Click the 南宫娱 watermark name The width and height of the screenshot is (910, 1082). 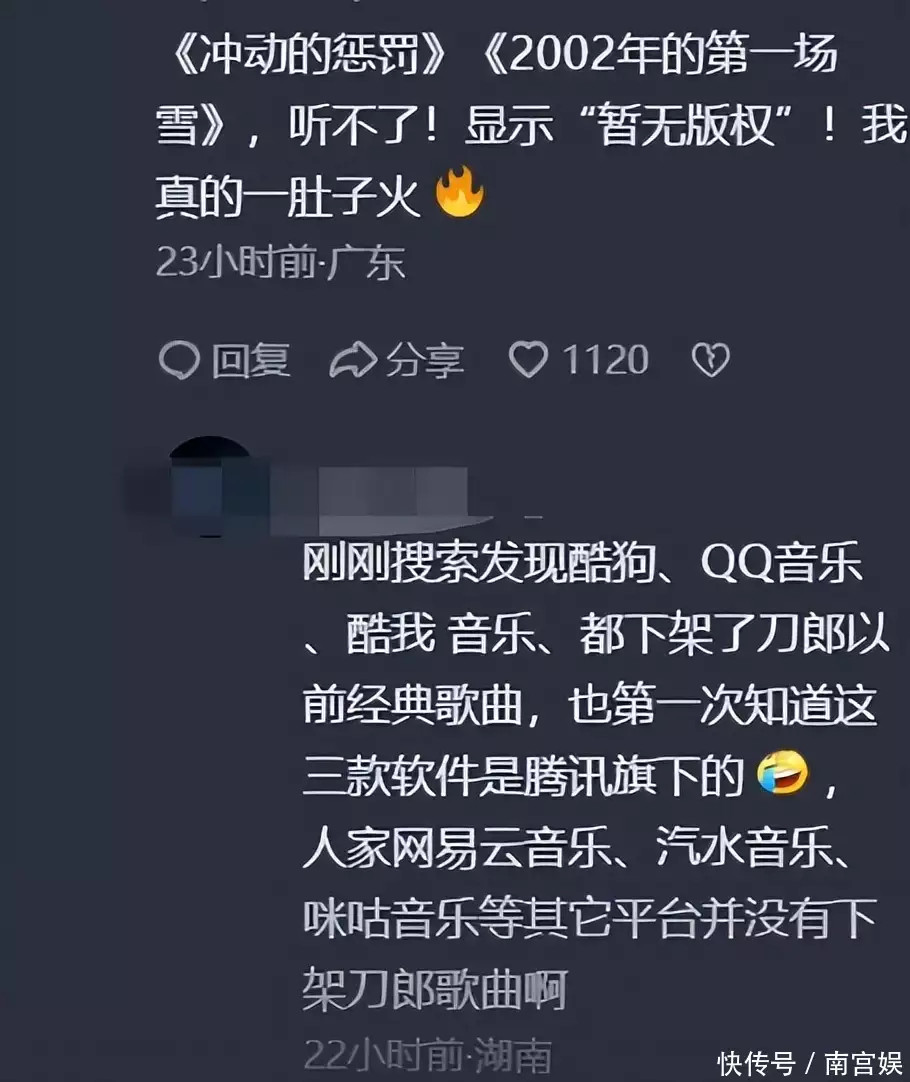click(863, 1063)
